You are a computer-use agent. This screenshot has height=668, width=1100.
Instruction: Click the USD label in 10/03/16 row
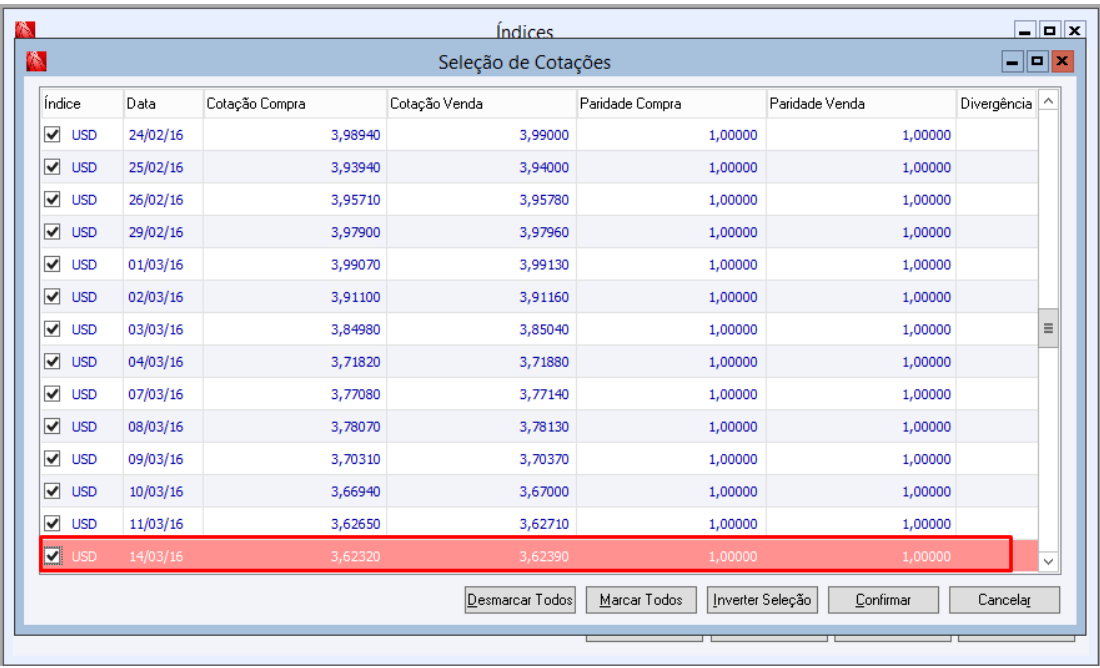click(x=84, y=491)
